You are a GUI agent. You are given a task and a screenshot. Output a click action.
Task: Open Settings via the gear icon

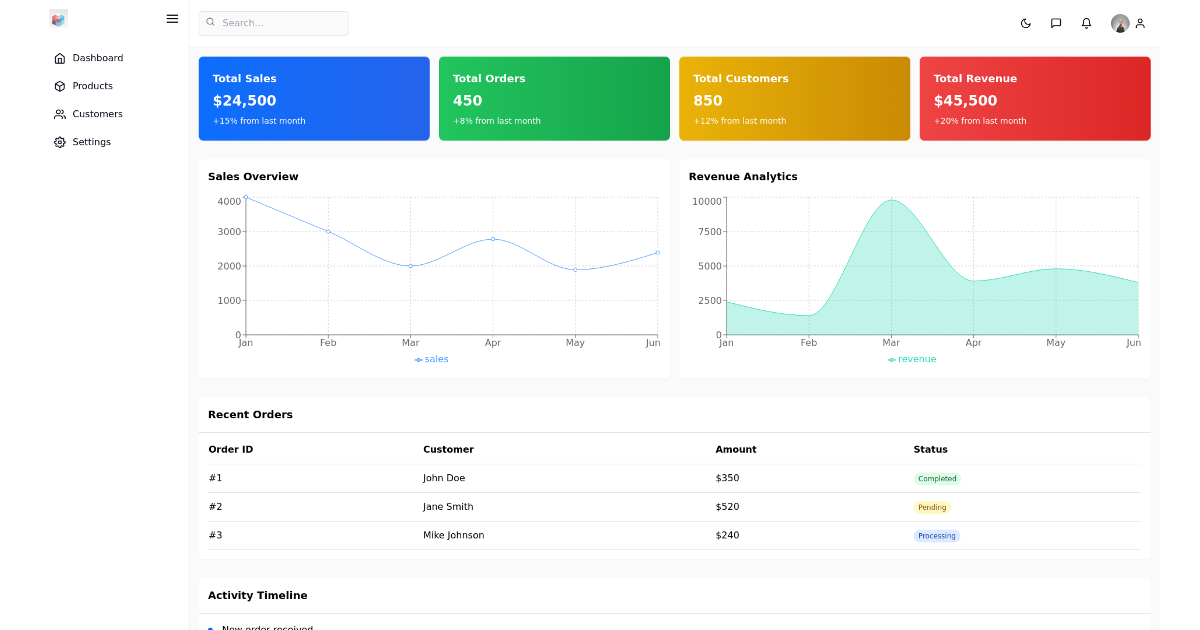(x=61, y=141)
